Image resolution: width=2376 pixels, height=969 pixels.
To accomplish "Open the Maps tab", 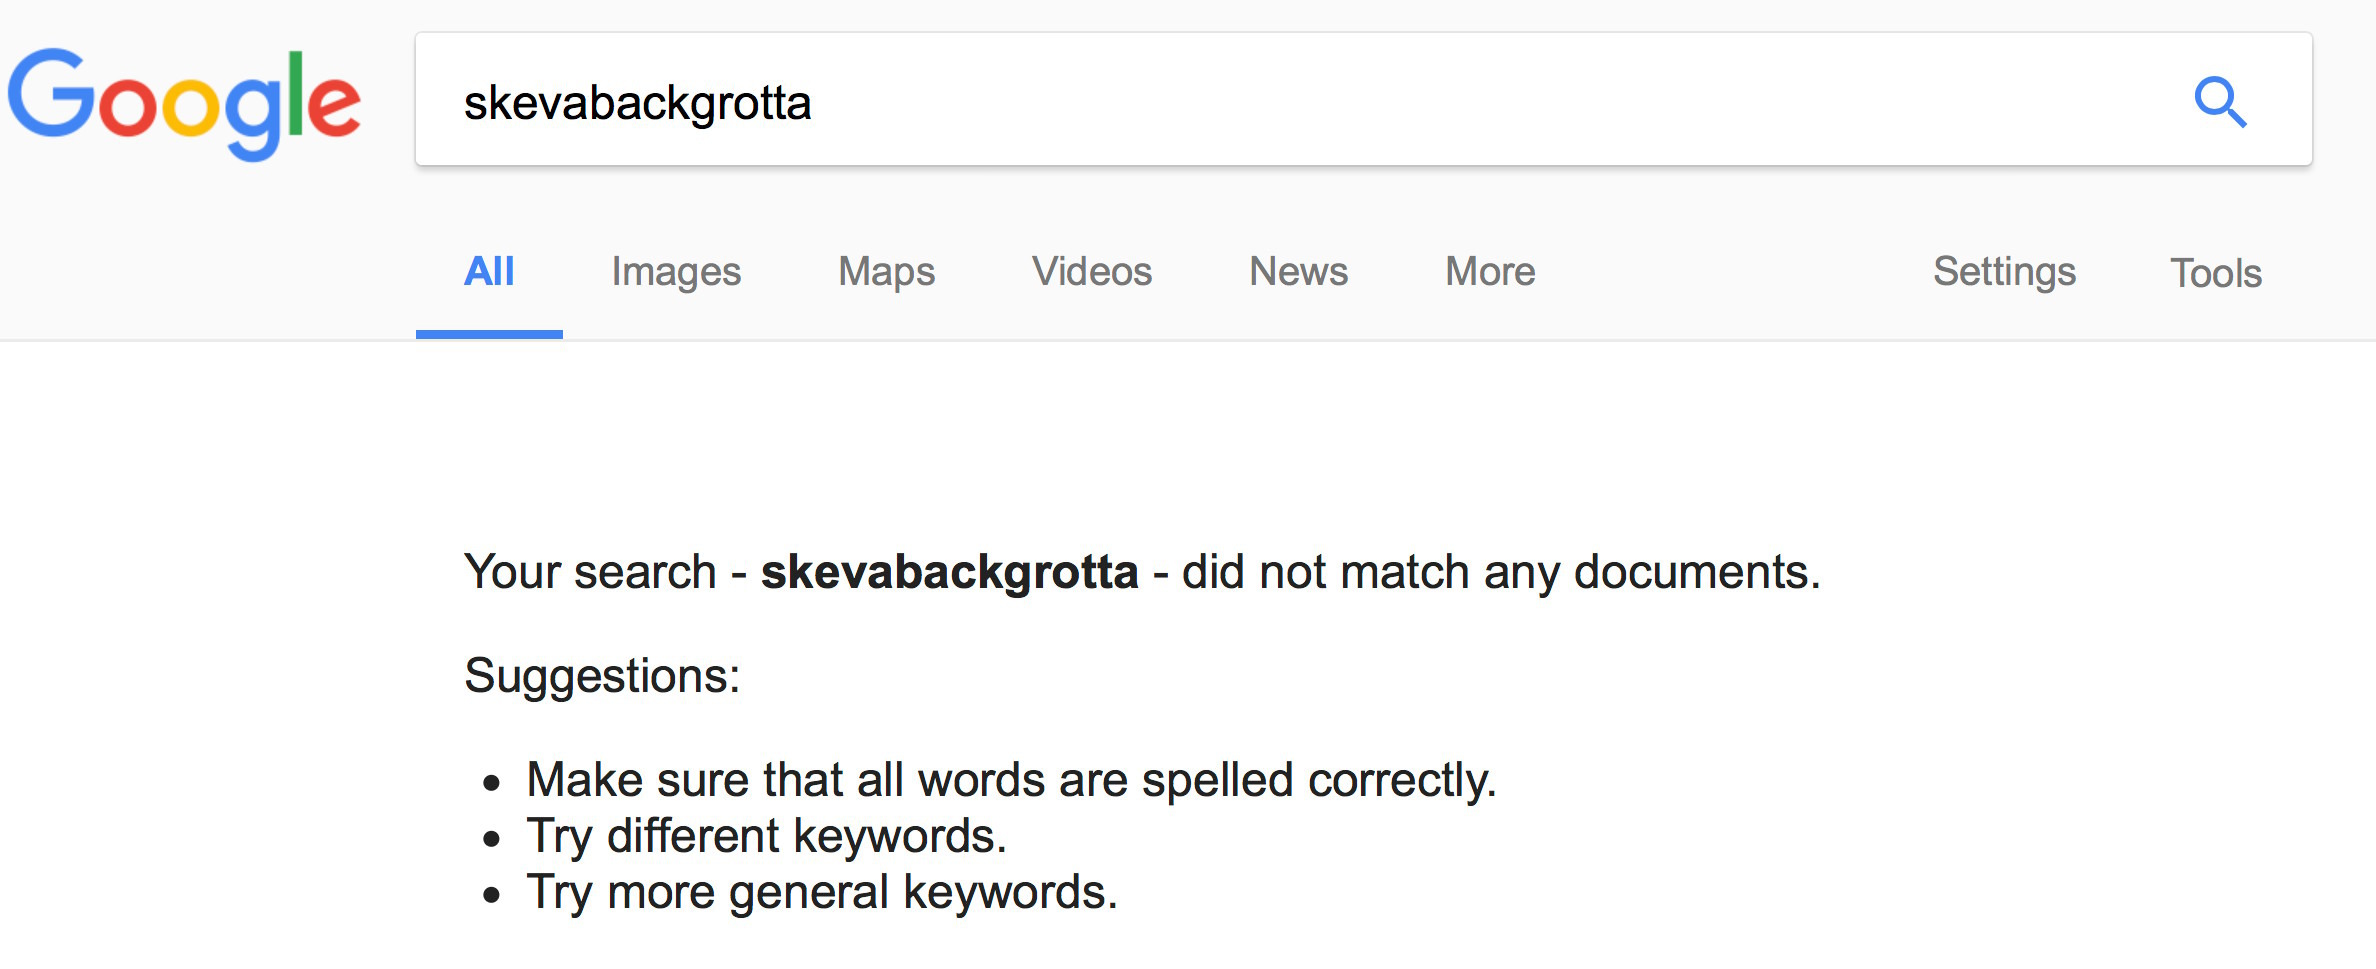I will (x=886, y=272).
